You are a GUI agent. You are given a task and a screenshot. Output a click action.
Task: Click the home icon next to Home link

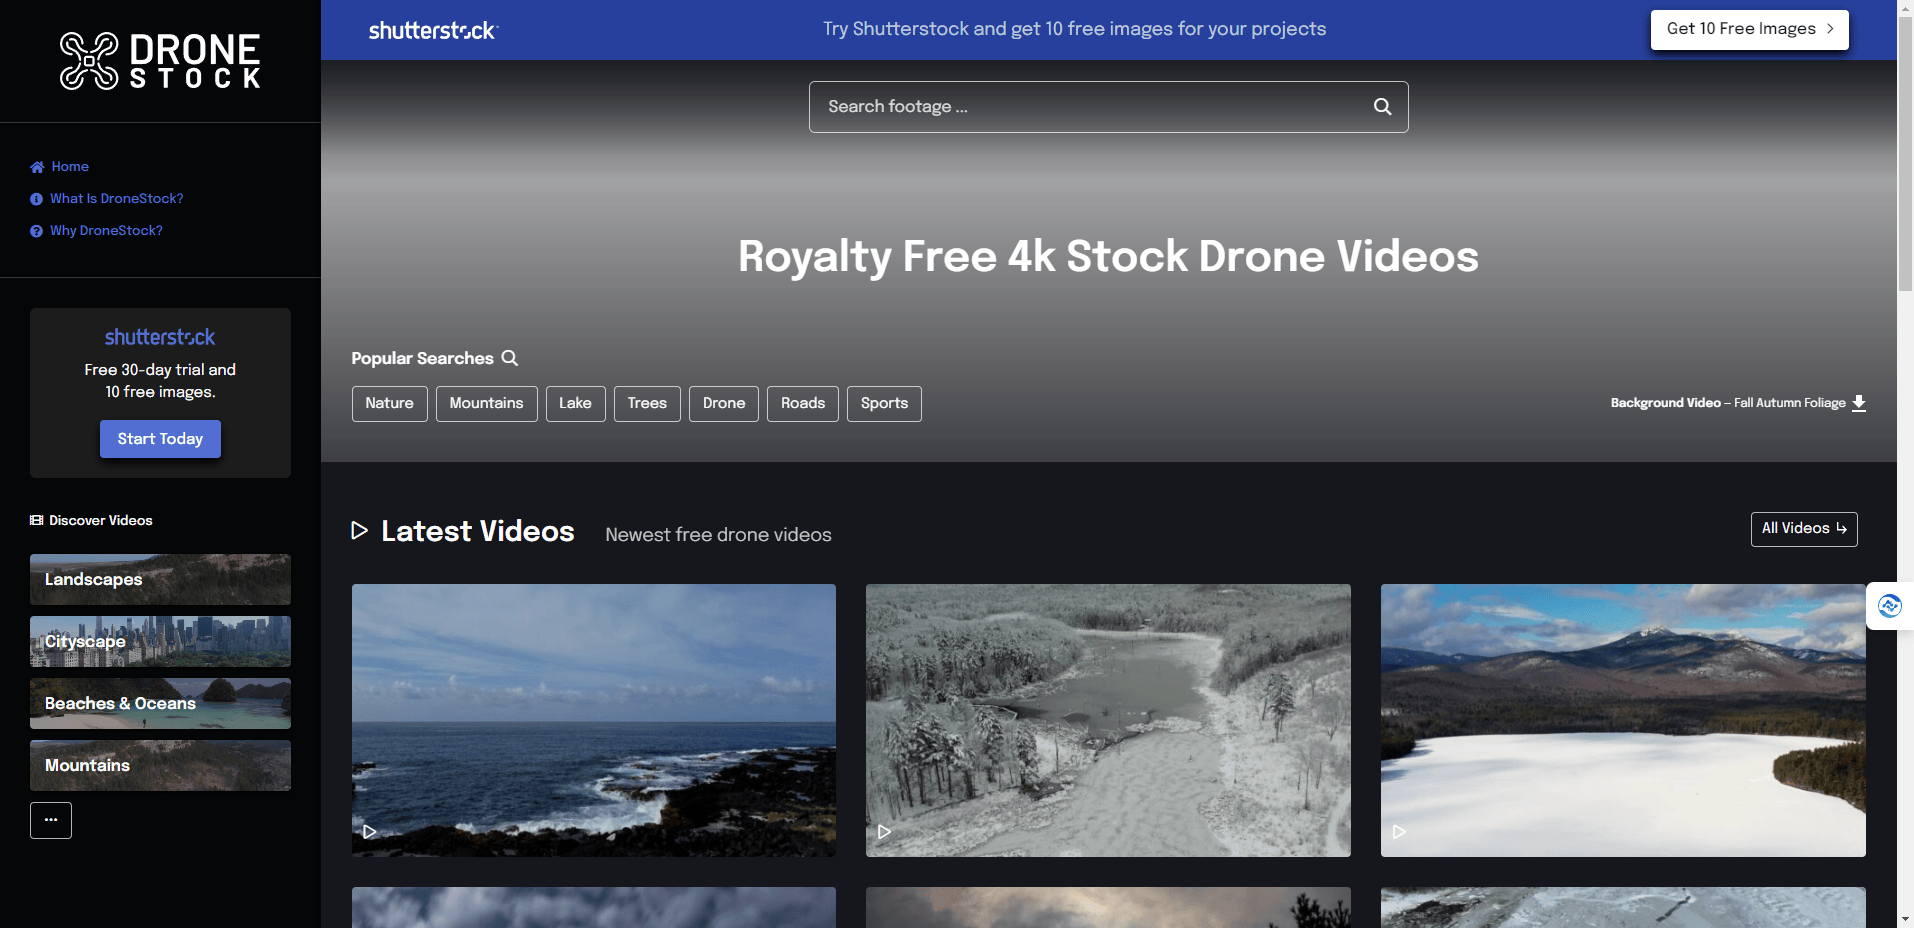tap(36, 166)
